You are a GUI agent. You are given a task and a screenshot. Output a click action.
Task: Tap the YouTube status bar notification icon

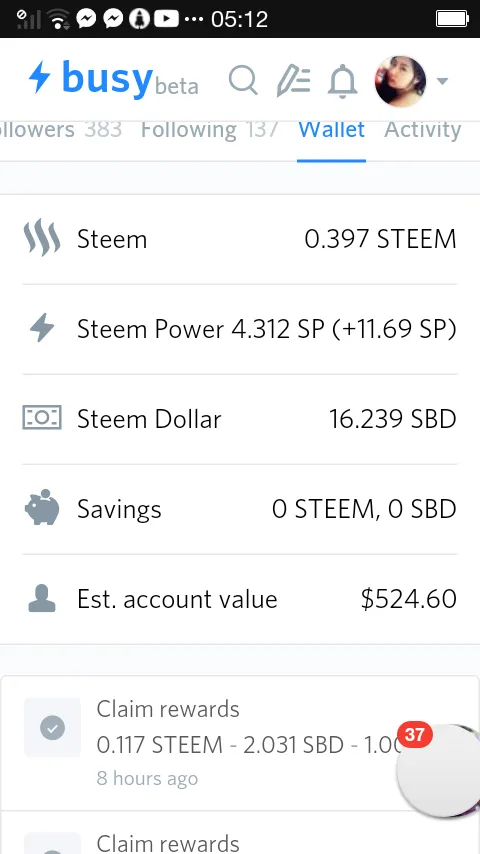(x=166, y=19)
